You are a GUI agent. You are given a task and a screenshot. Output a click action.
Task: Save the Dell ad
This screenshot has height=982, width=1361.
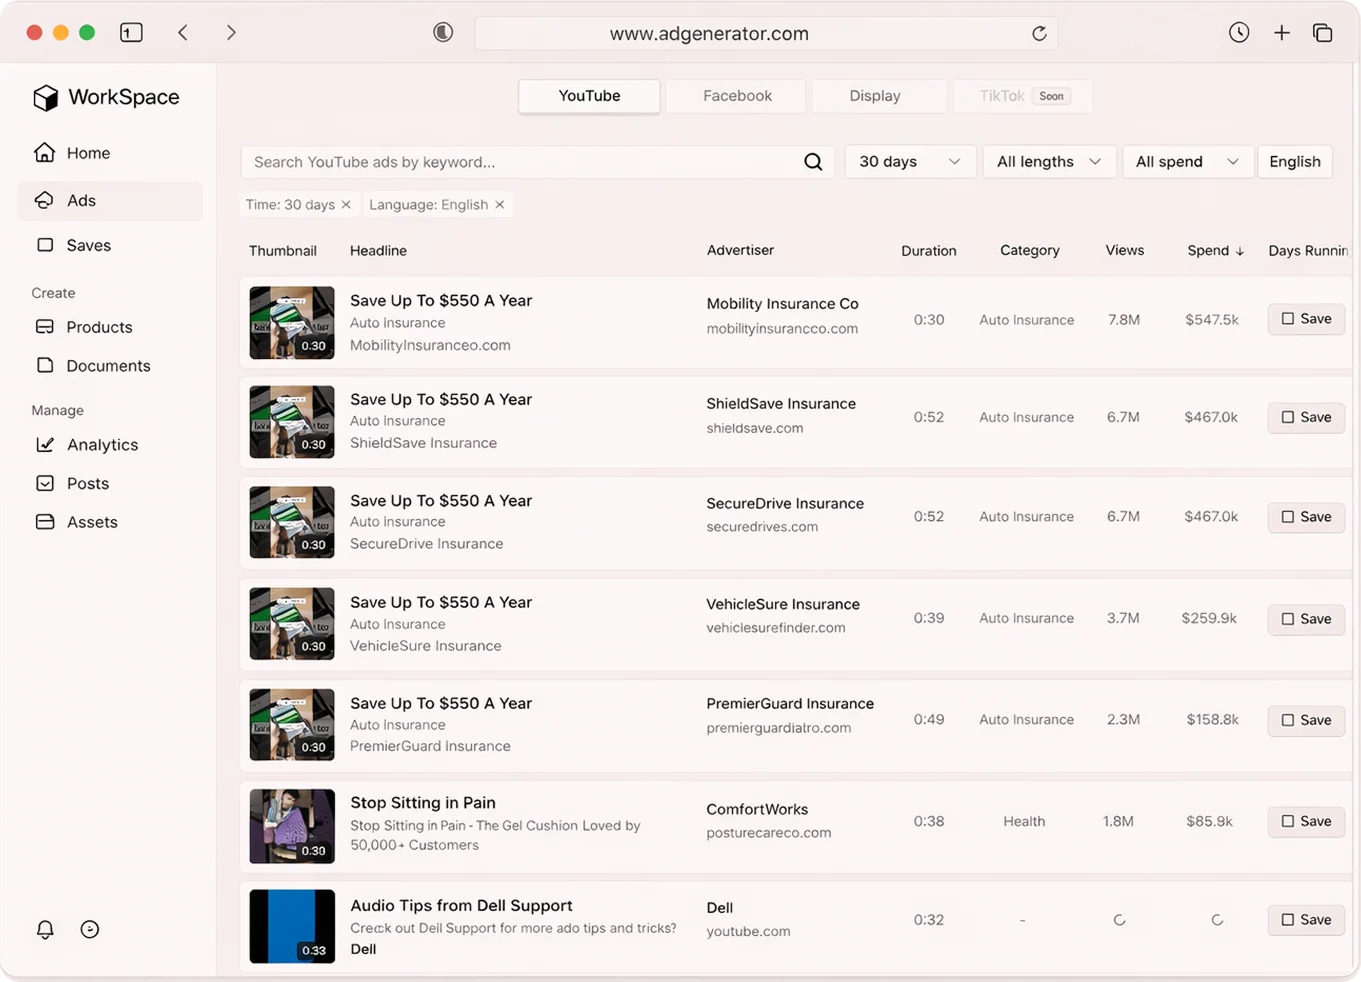click(1306, 919)
